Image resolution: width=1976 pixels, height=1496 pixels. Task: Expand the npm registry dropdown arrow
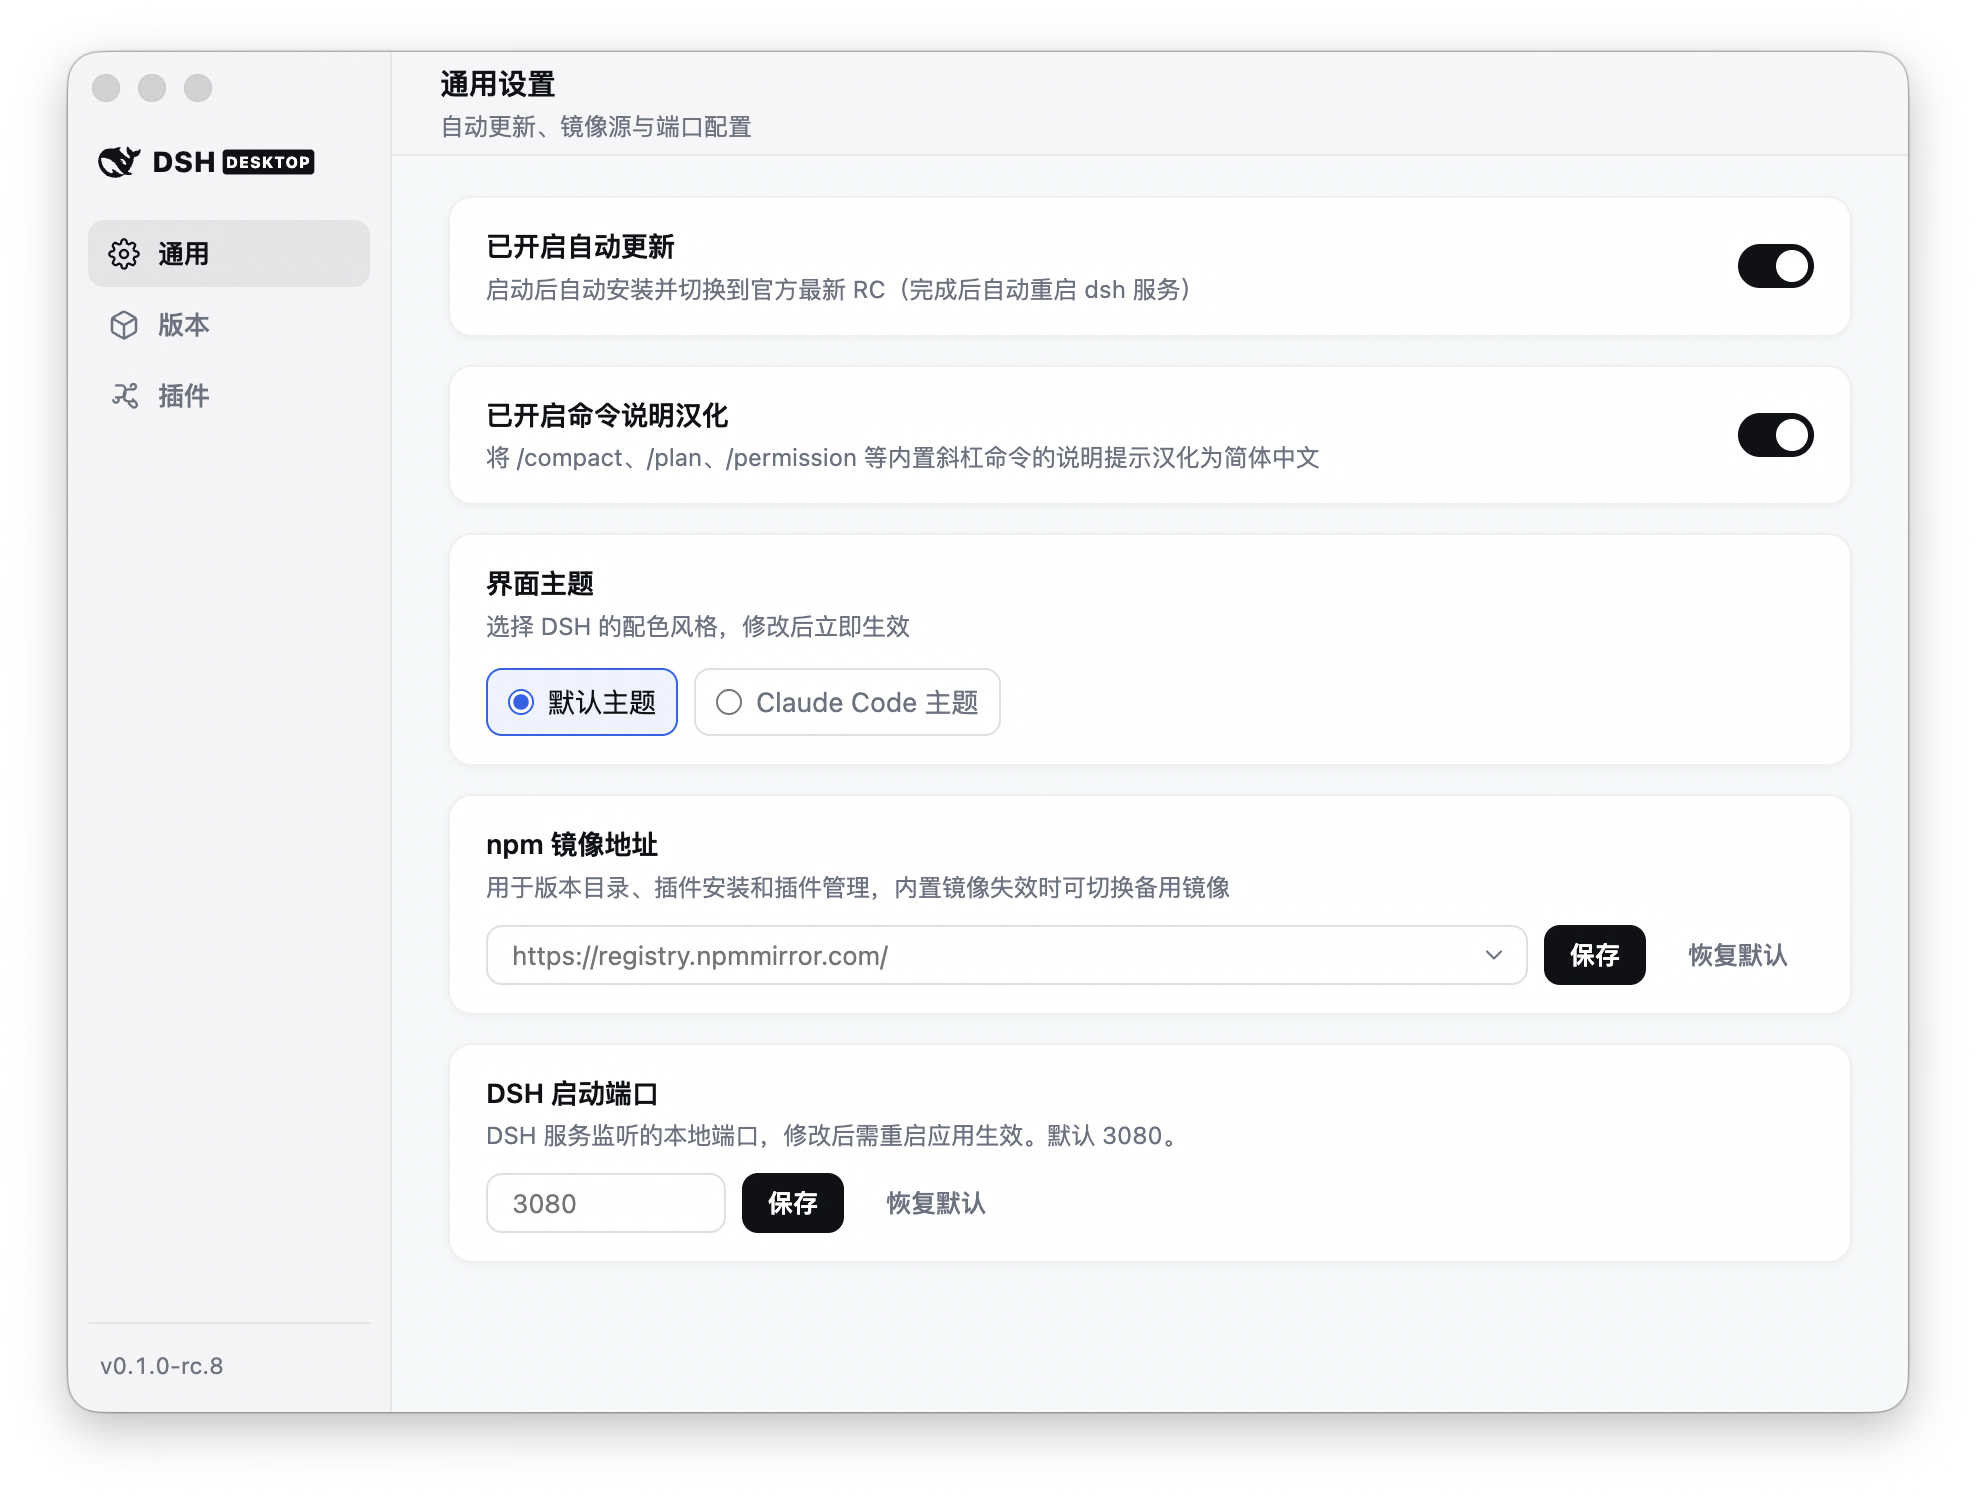pyautogui.click(x=1494, y=955)
